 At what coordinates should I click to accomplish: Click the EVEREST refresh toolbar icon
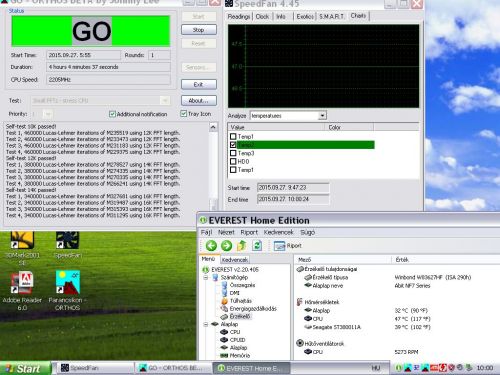click(257, 246)
